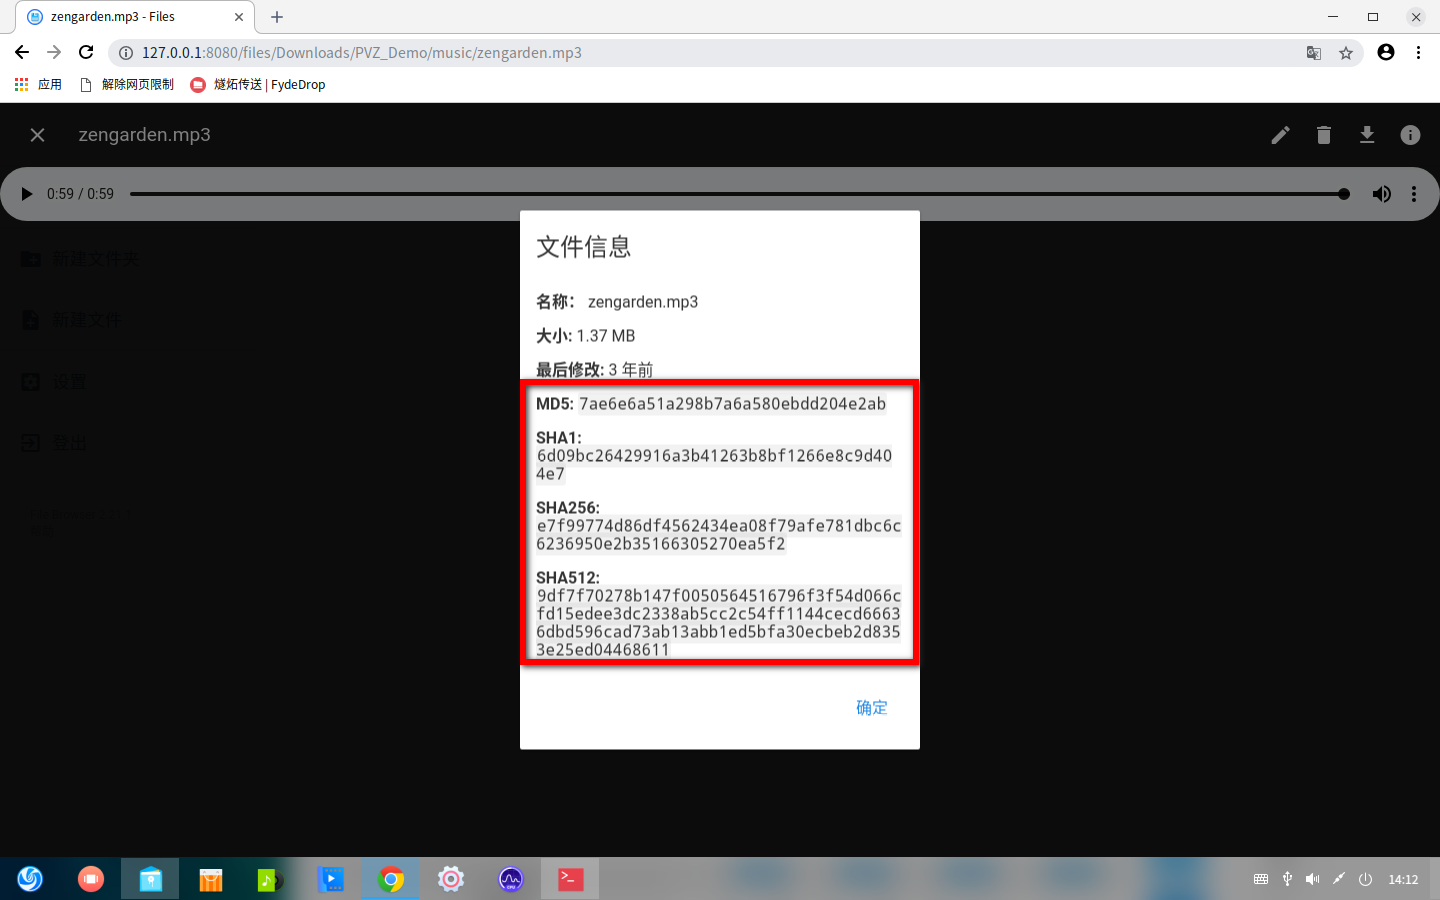Screen dimensions: 1440x900
Task: Open system settings gear in taskbar
Action: (x=451, y=879)
